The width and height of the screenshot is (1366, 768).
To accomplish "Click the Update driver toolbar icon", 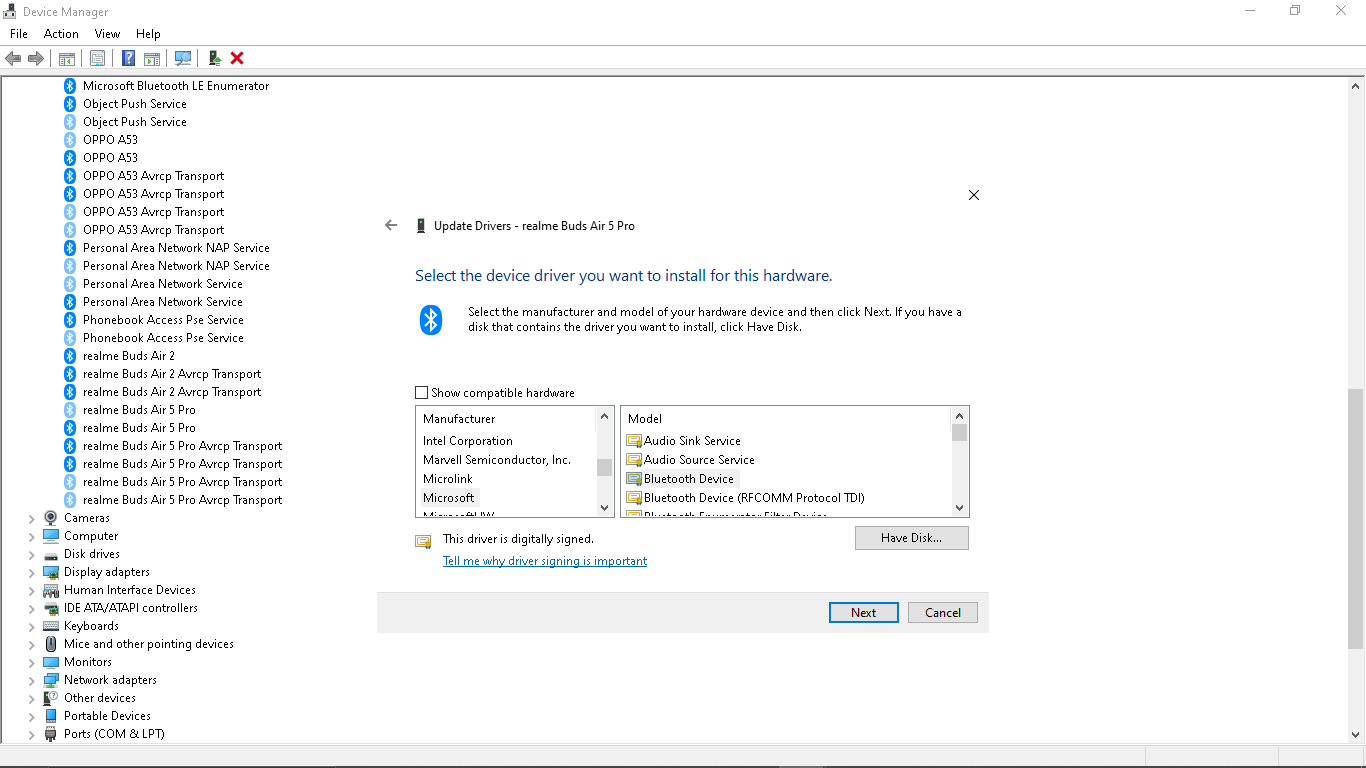I will click(214, 58).
